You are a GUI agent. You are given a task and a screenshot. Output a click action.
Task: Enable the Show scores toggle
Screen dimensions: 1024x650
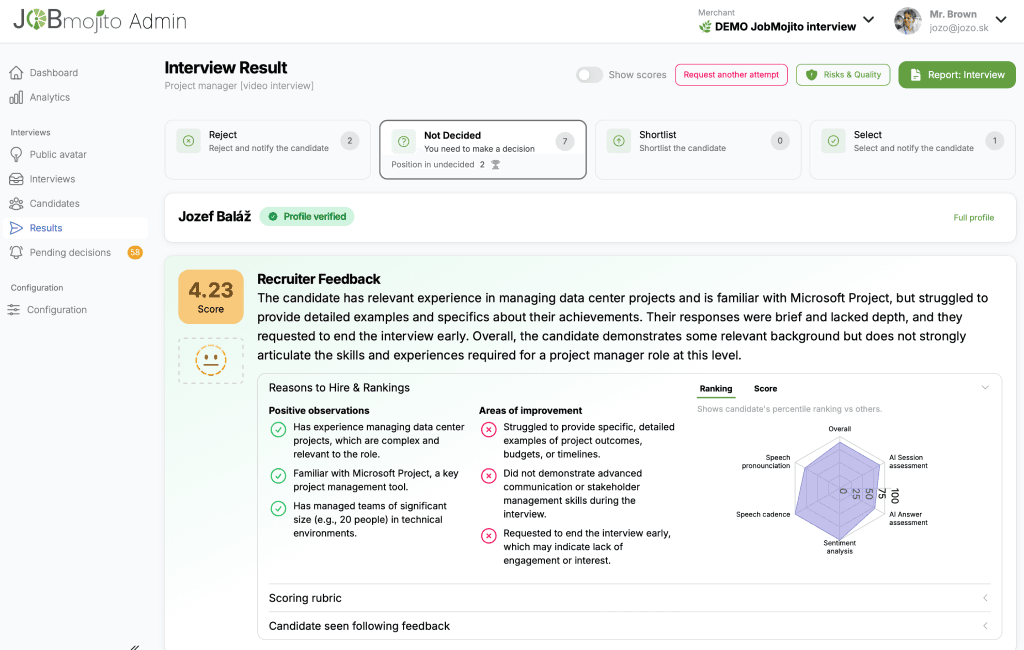[590, 74]
